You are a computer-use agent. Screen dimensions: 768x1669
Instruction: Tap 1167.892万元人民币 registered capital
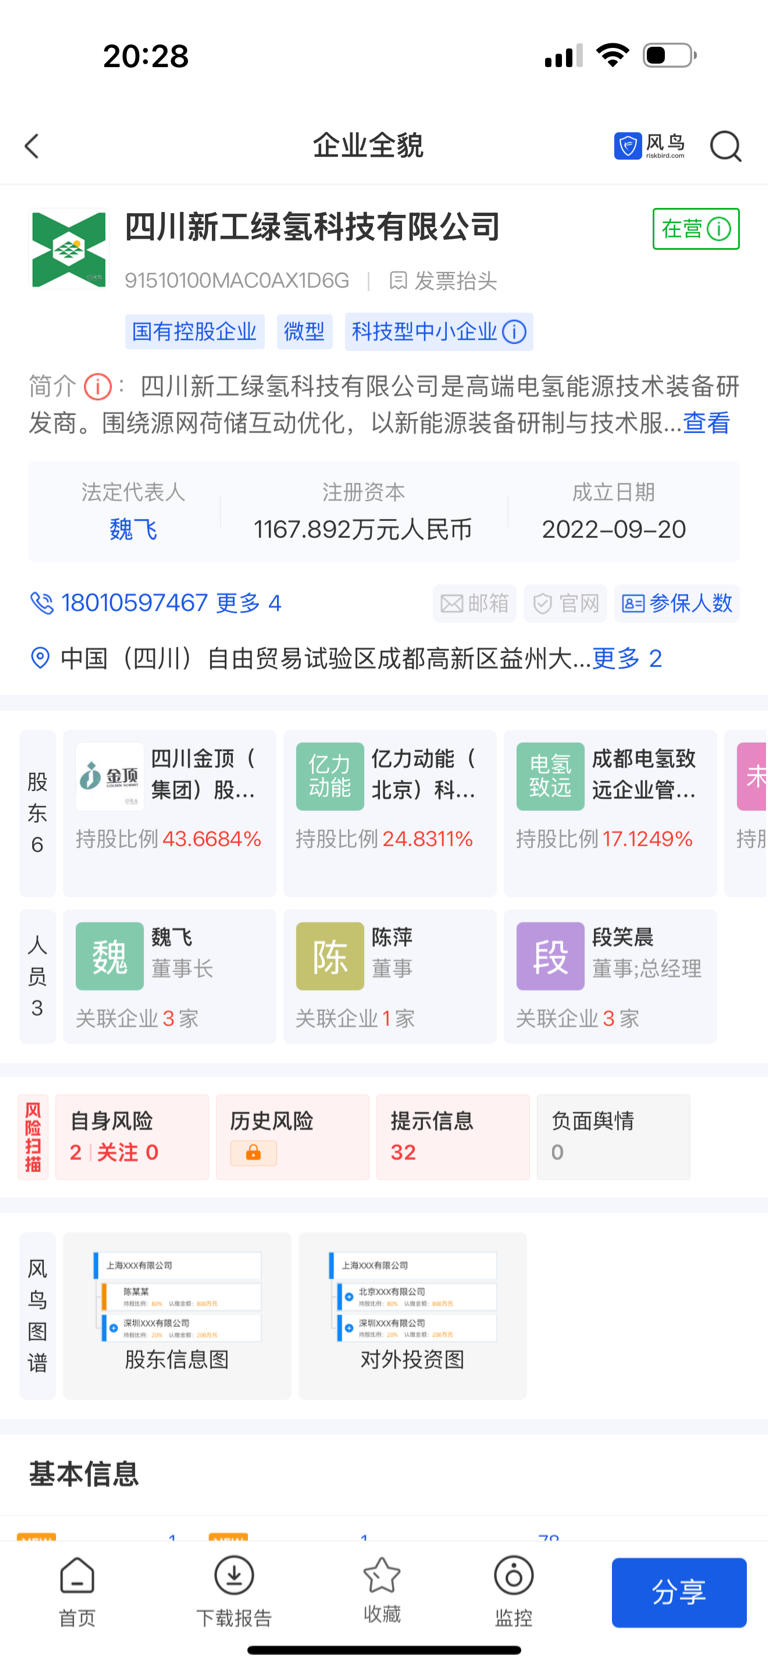coord(363,530)
